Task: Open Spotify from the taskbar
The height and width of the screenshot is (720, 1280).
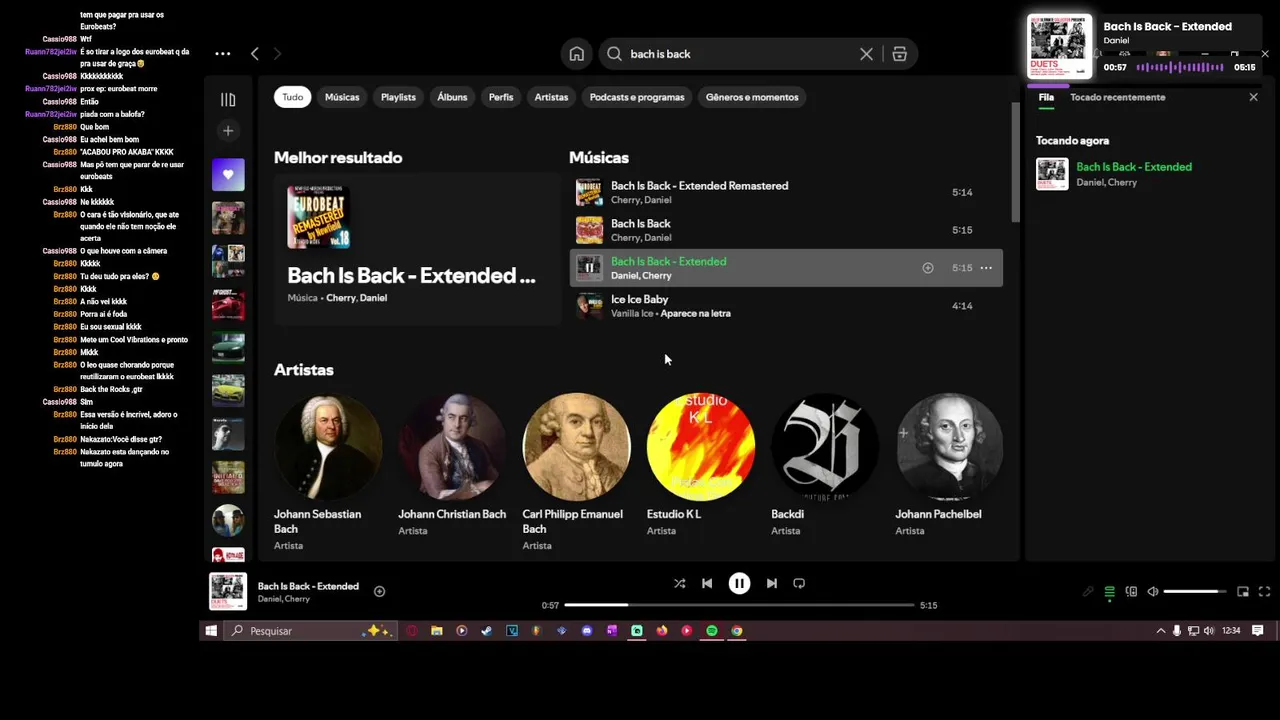Action: (712, 631)
